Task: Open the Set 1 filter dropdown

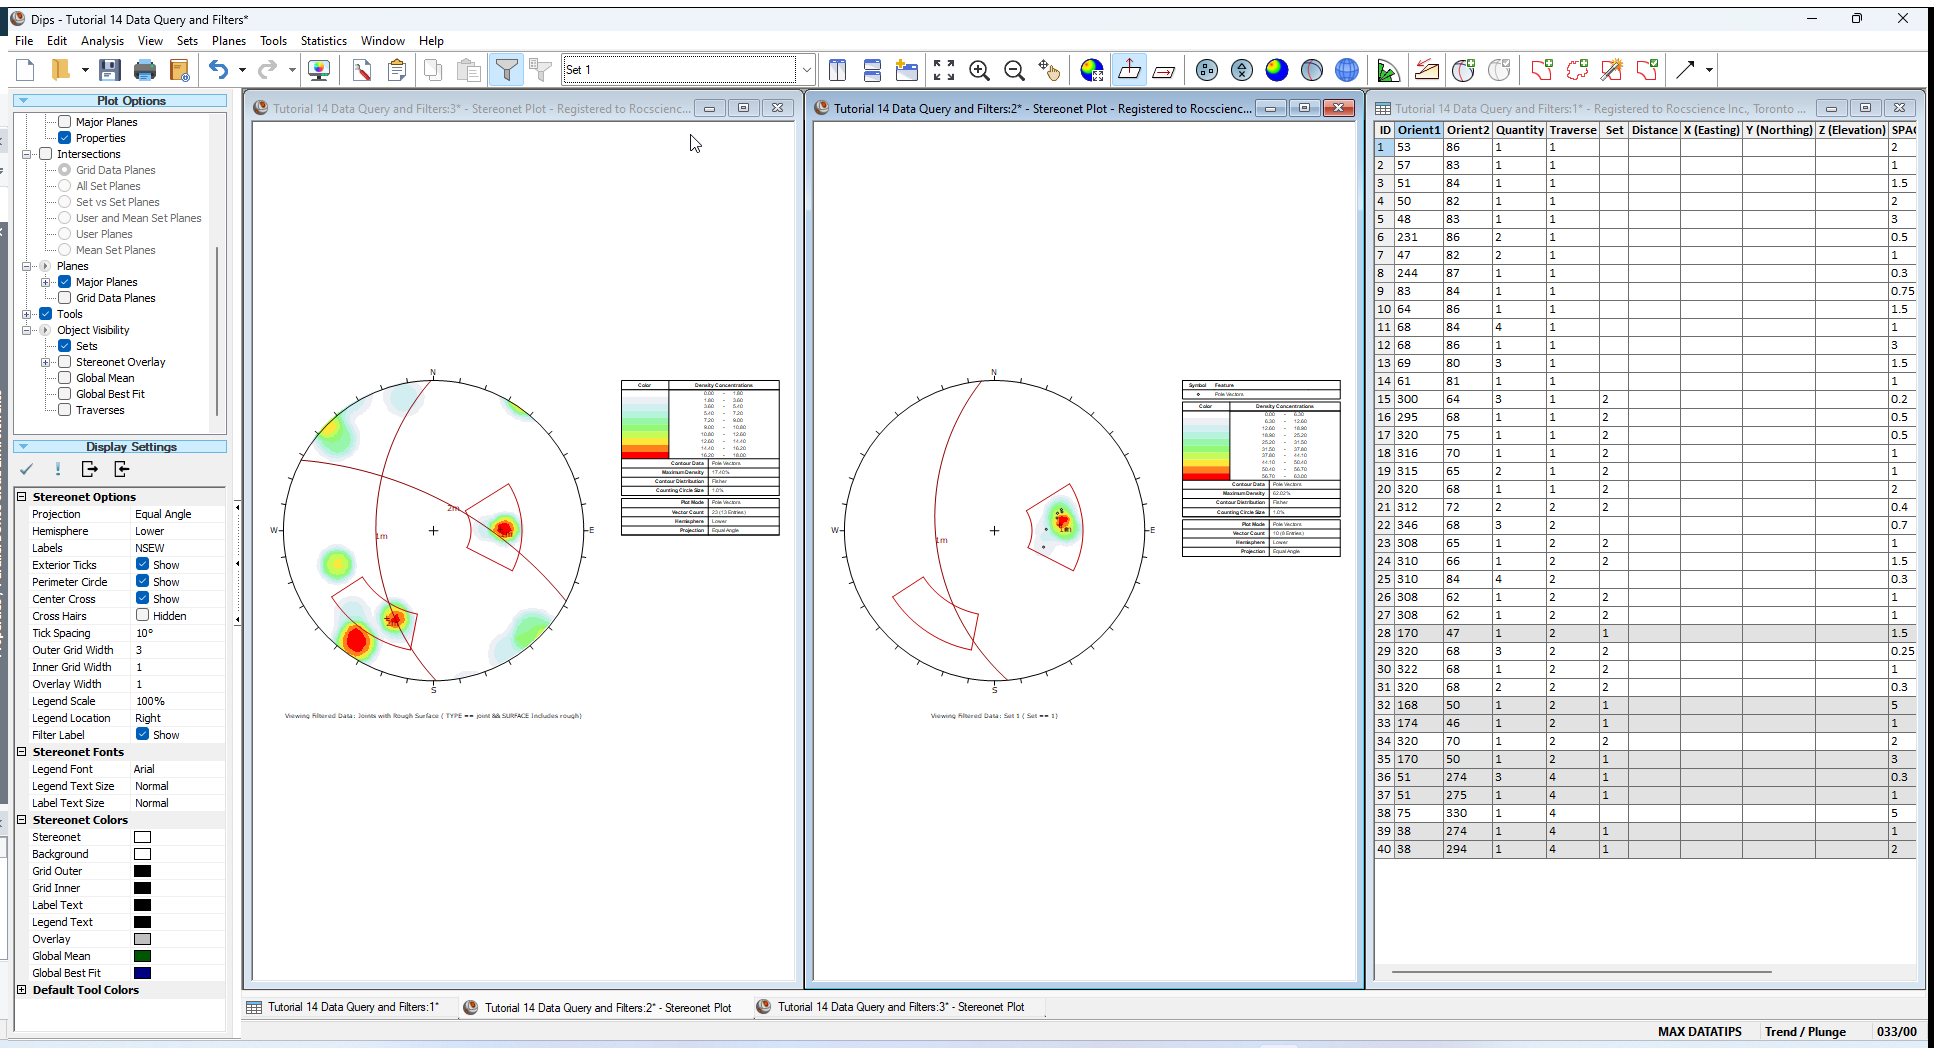Action: 806,70
